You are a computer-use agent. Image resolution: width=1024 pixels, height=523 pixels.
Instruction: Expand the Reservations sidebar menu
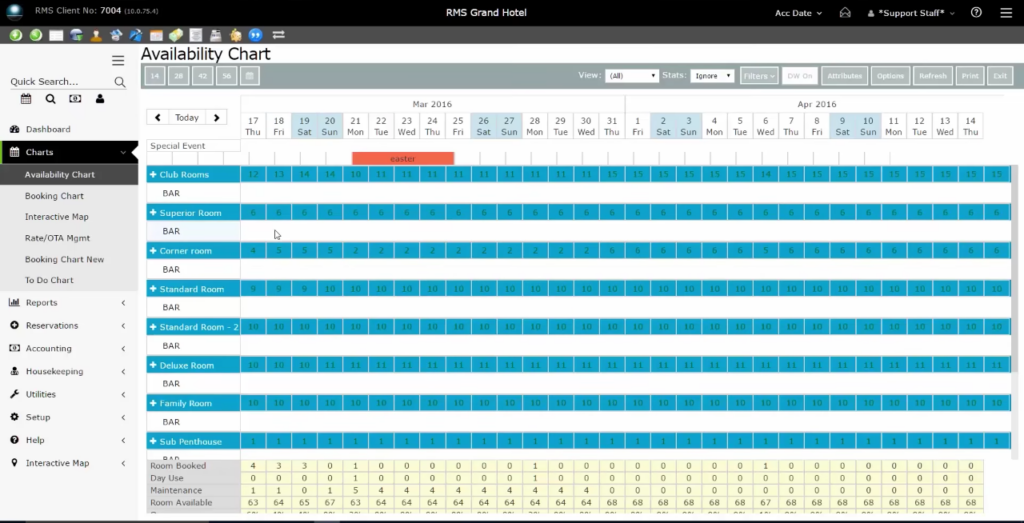point(69,325)
